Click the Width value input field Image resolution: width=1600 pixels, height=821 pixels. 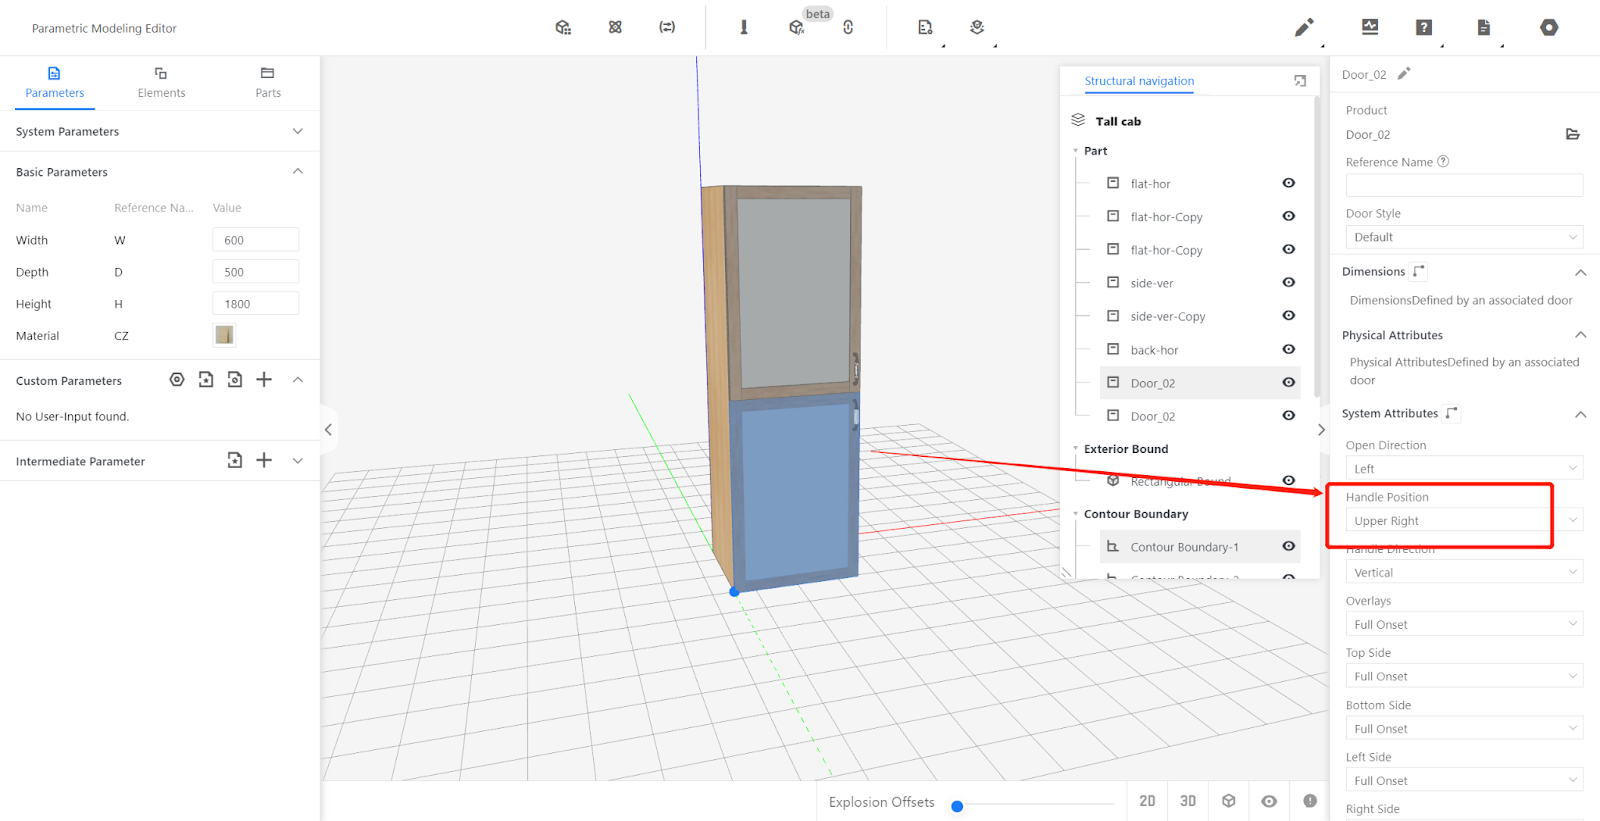[255, 240]
